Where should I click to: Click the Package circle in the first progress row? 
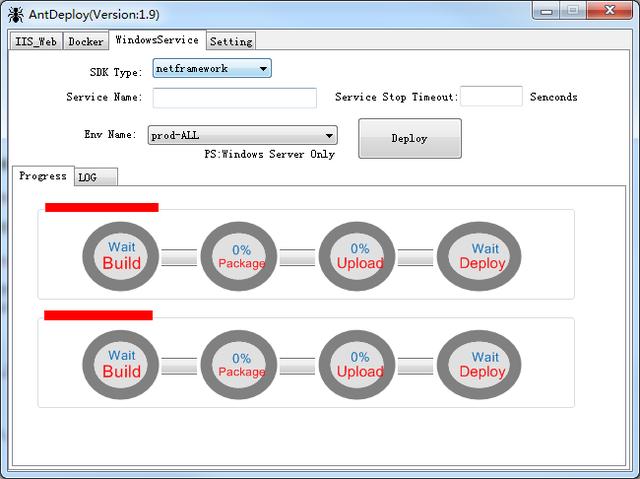coord(239,256)
